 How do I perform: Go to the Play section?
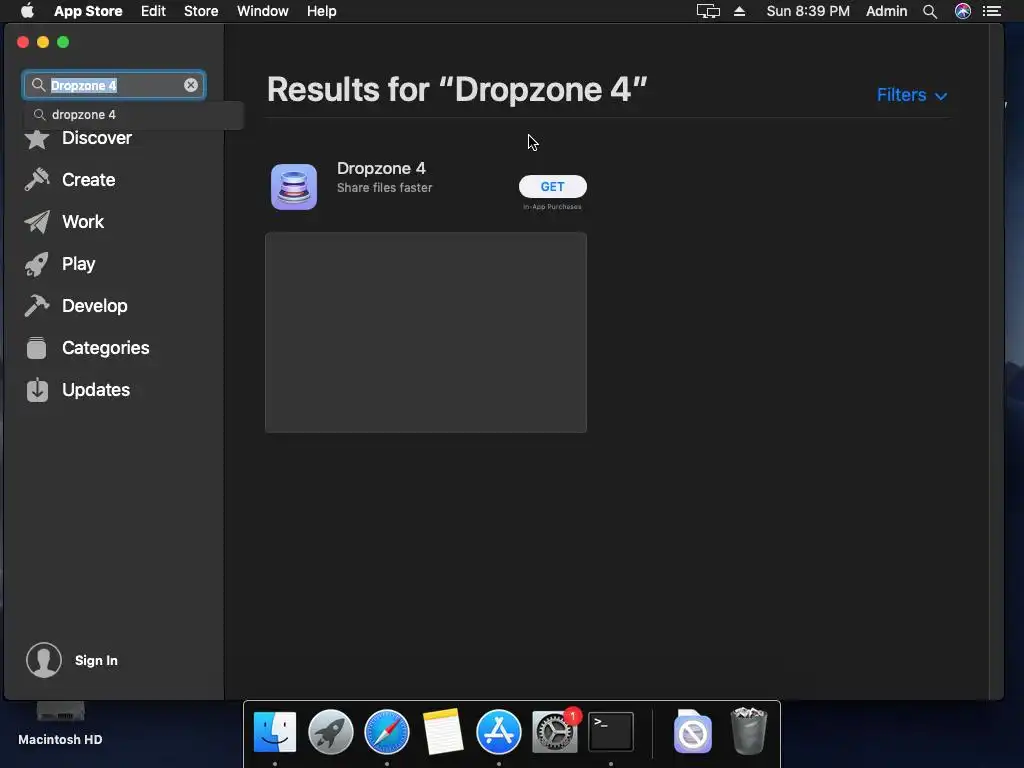78,264
